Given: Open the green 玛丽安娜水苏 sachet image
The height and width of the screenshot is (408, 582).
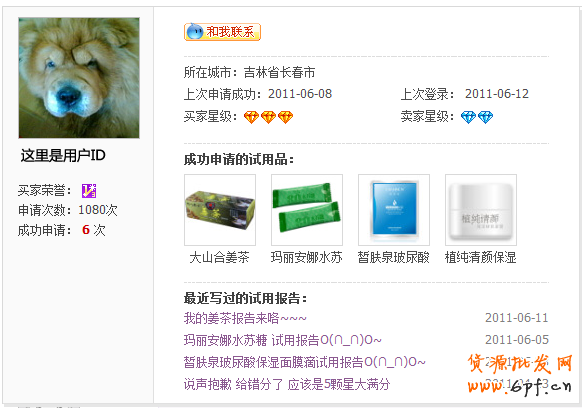Looking at the screenshot, I should 307,210.
